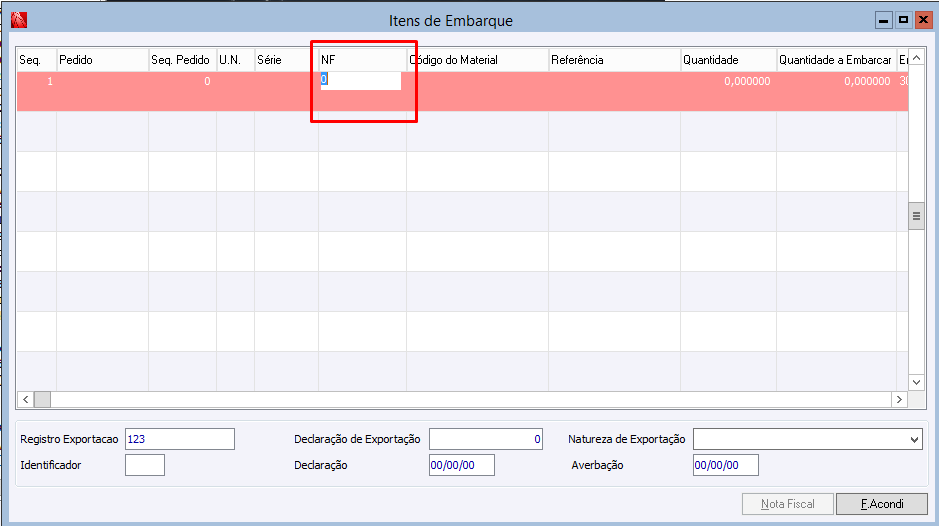
Task: Click the horizontal scrollbar left arrow
Action: (x=25, y=399)
